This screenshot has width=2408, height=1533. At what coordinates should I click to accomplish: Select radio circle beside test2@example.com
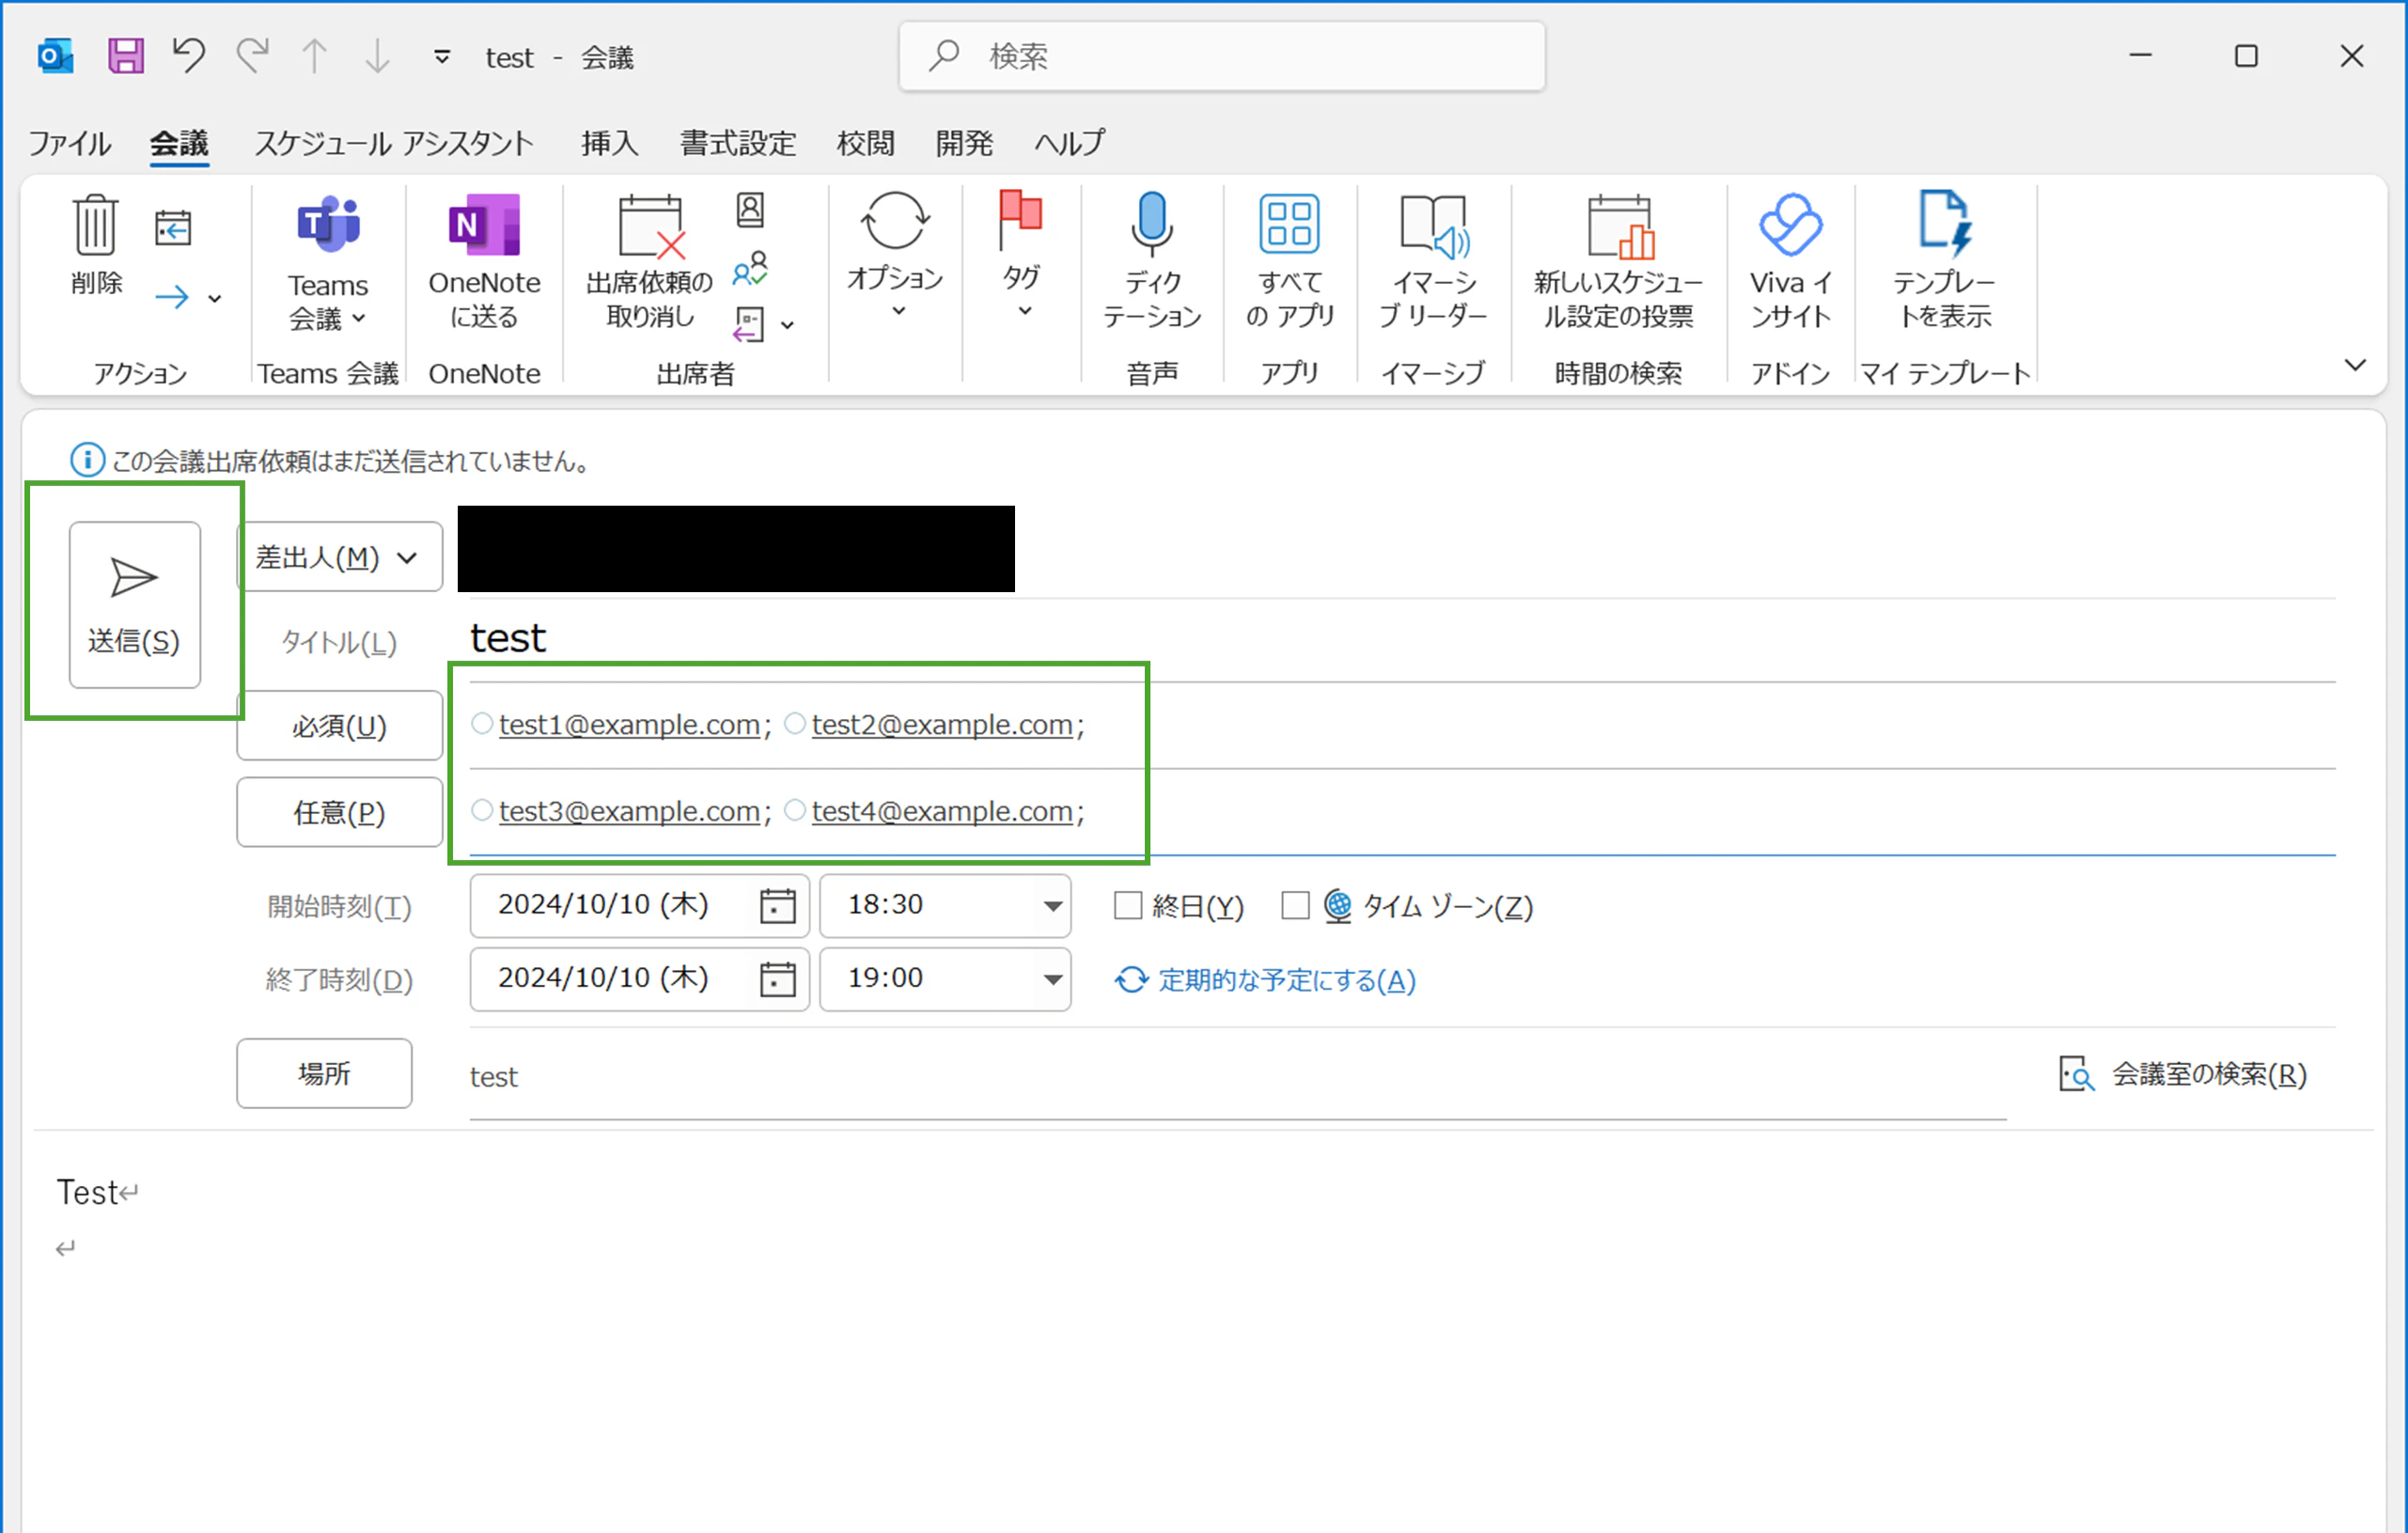point(795,723)
